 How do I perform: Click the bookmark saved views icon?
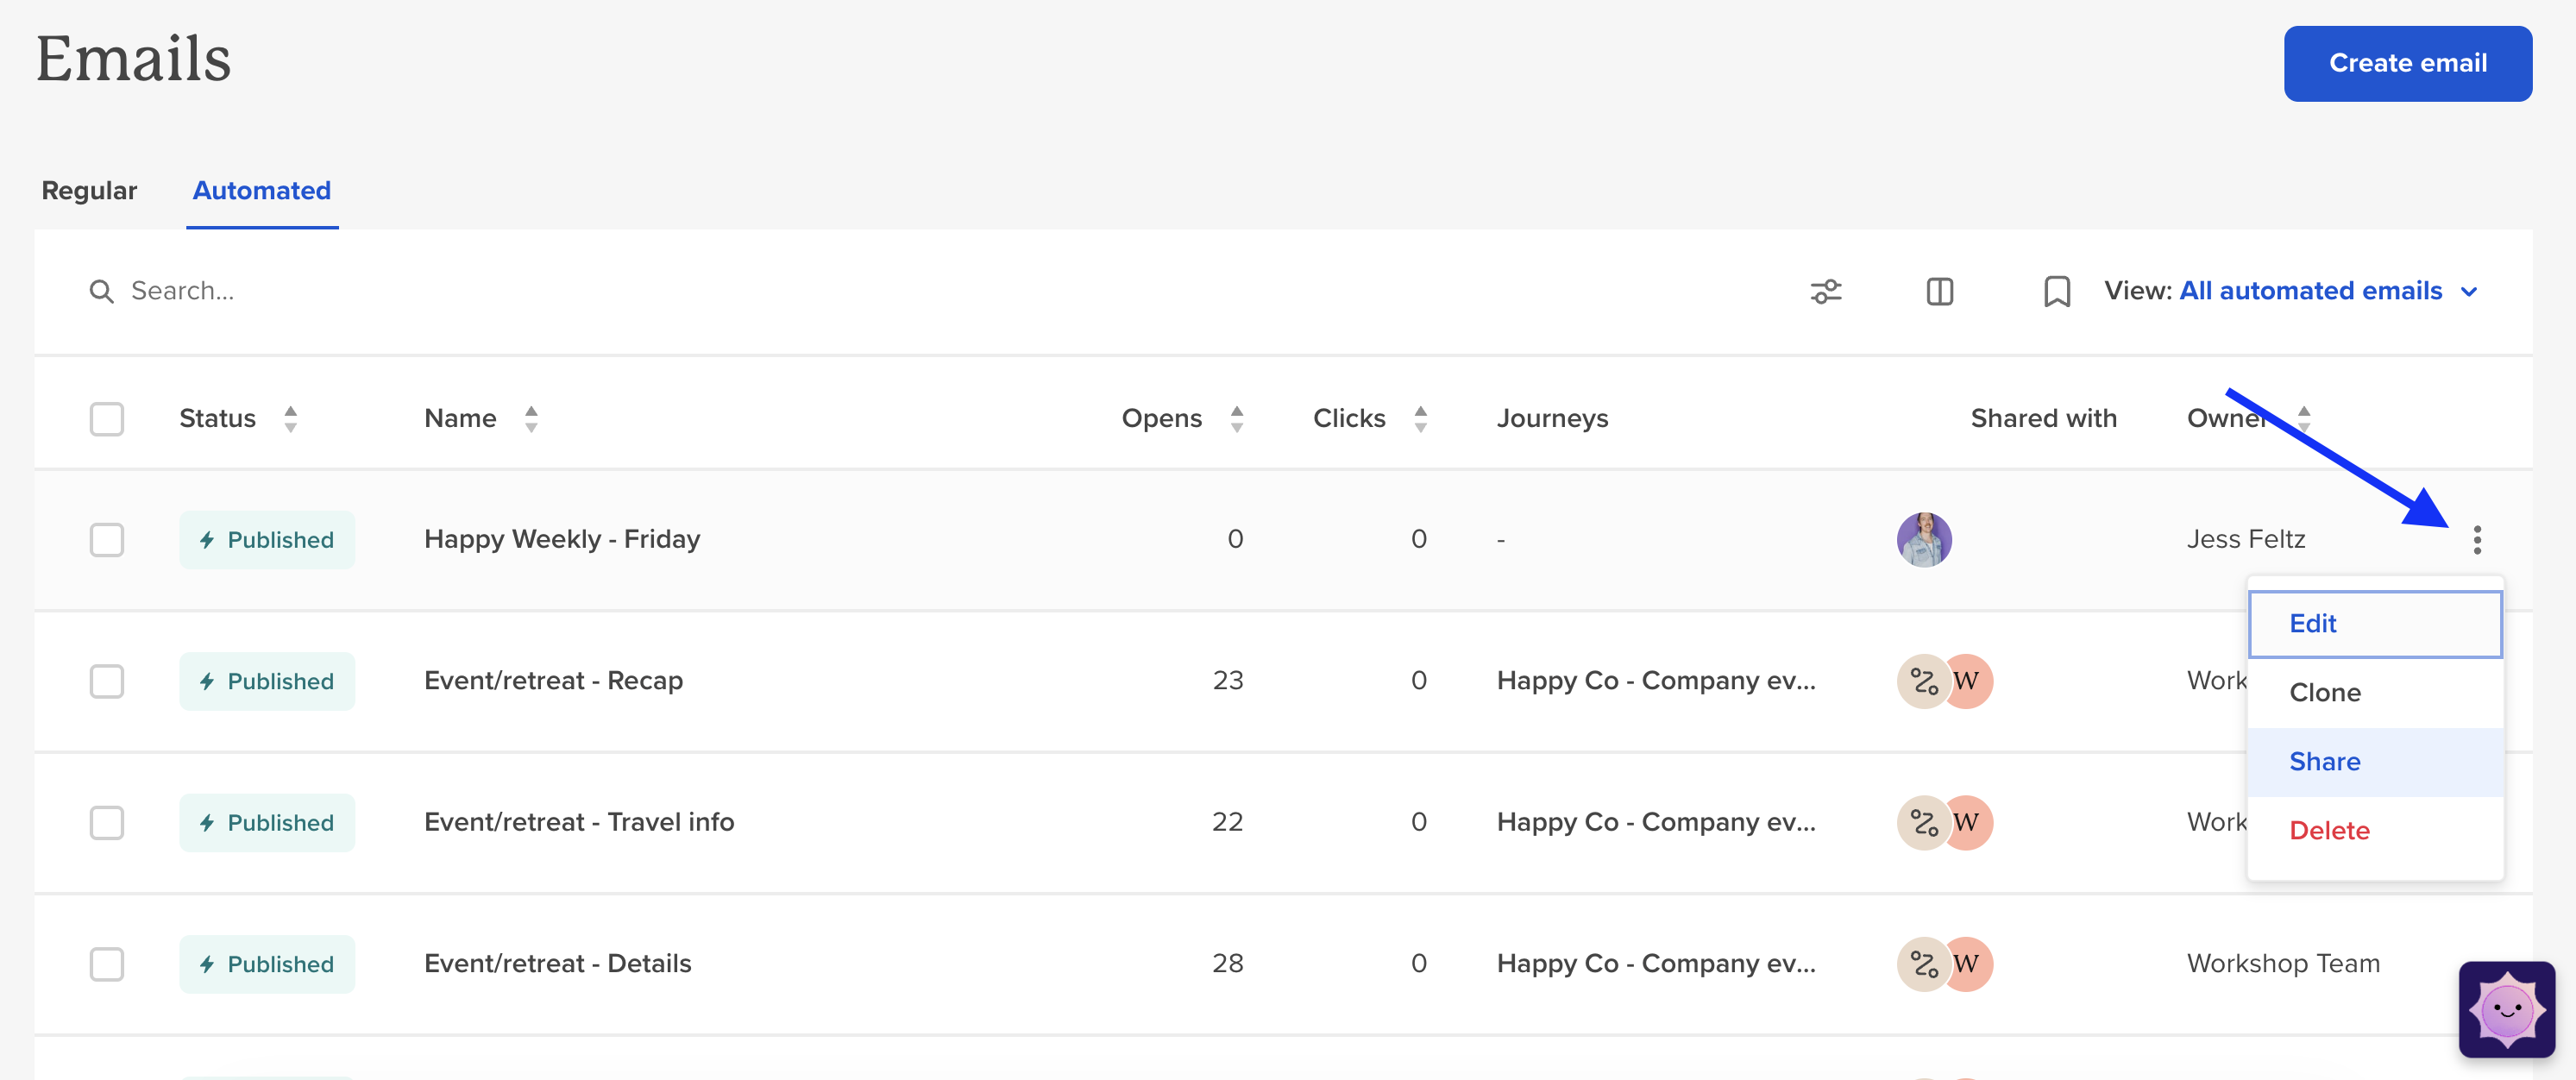coord(2057,291)
